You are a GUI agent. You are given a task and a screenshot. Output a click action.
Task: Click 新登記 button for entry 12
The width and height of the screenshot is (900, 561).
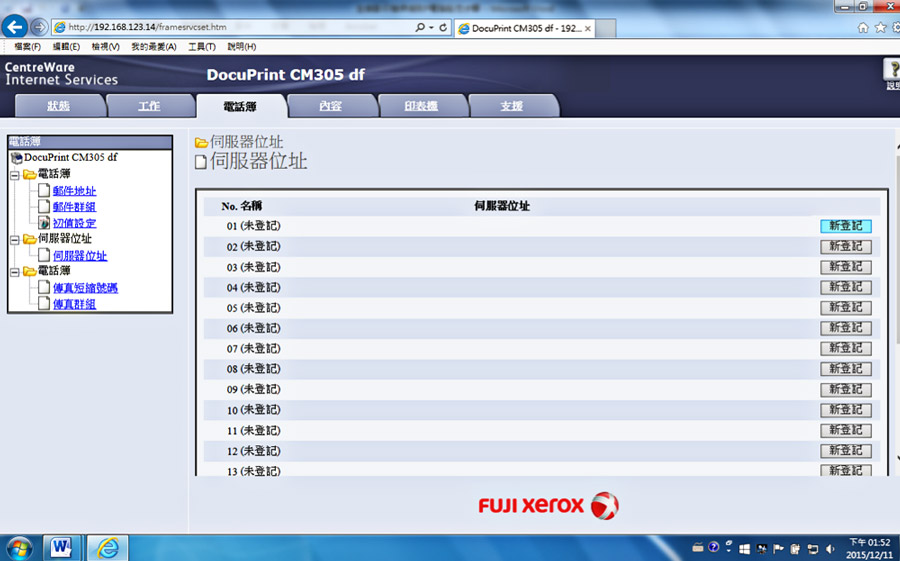click(845, 451)
